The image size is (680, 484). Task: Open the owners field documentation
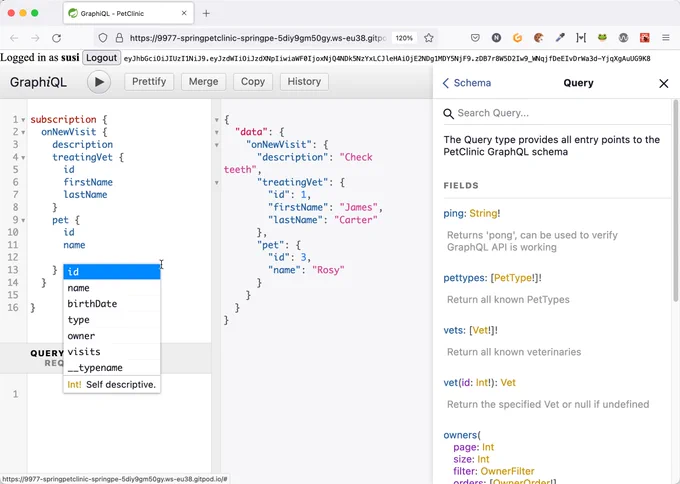click(x=460, y=435)
